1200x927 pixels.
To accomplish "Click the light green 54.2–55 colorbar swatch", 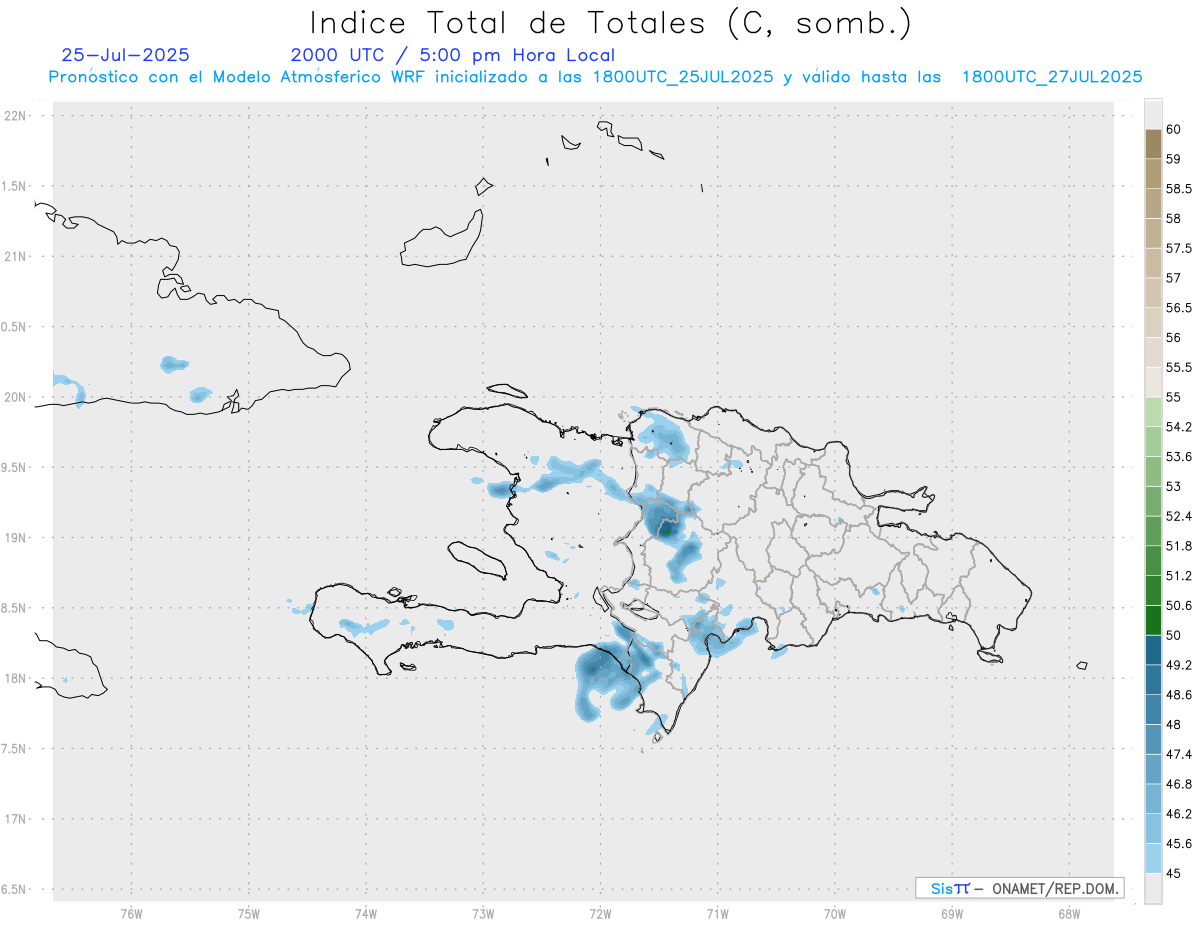I will 1153,412.
